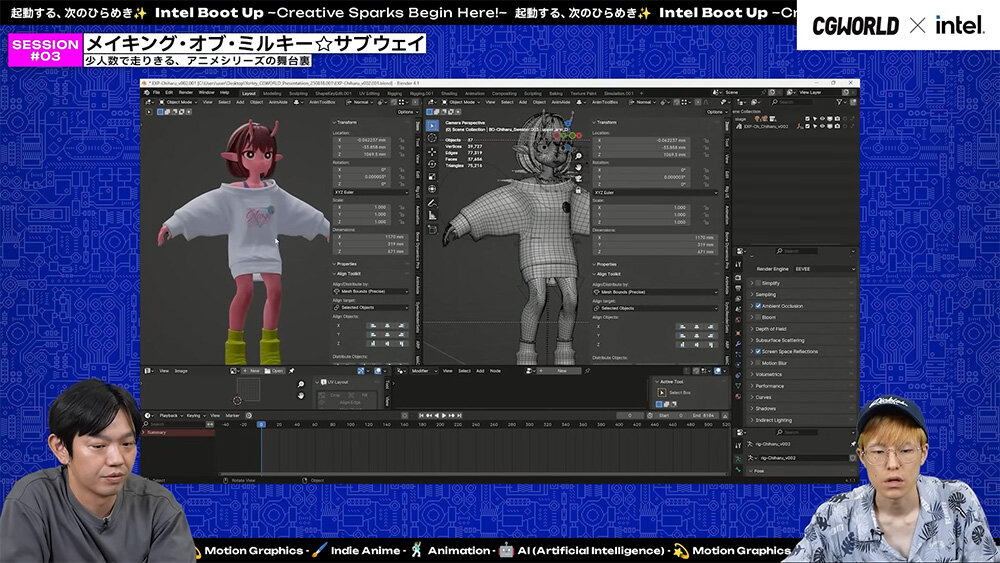Toggle auto keying record button in timeline
This screenshot has width=1000, height=563.
pyautogui.click(x=404, y=415)
